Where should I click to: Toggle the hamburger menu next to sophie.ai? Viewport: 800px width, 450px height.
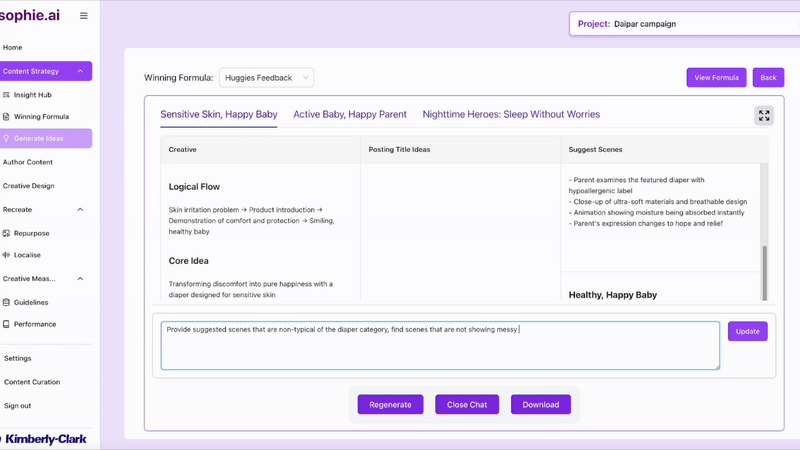click(84, 16)
